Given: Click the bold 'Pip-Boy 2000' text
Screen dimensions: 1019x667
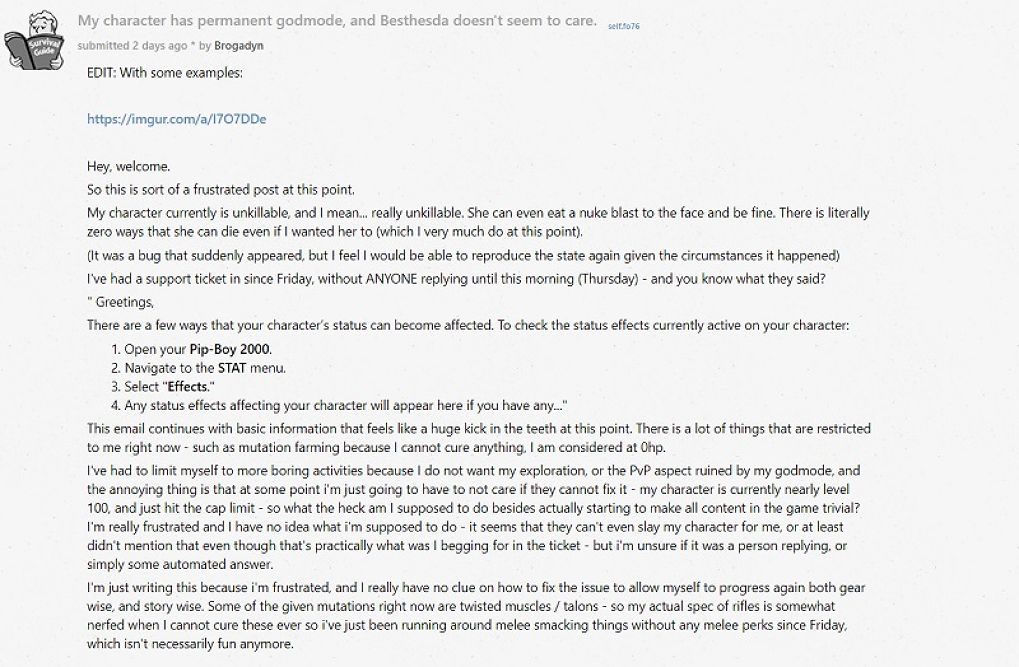Looking at the screenshot, I should point(230,349).
